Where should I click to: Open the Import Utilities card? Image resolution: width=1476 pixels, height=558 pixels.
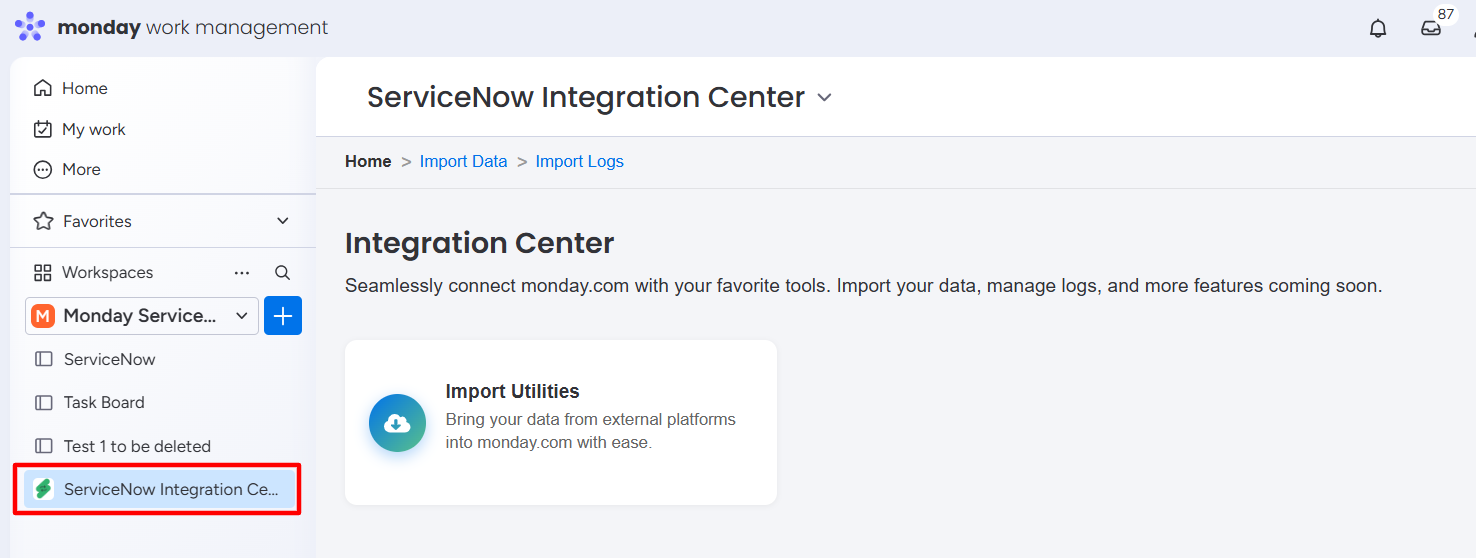[561, 422]
